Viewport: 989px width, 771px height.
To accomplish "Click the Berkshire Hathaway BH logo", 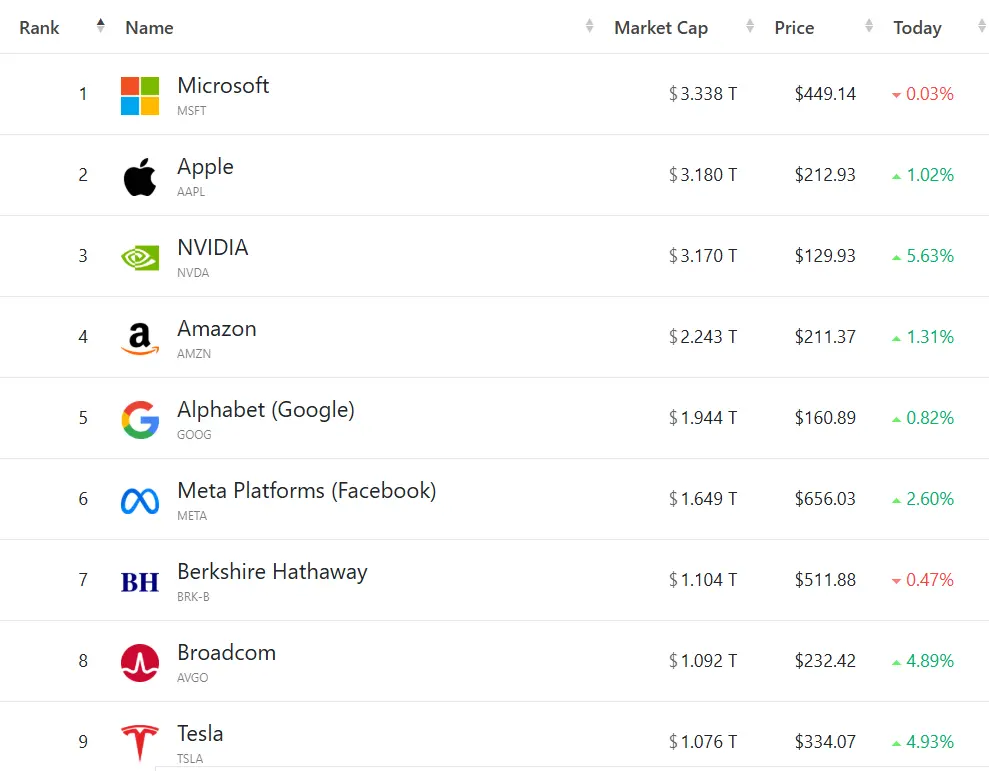I will click(140, 581).
